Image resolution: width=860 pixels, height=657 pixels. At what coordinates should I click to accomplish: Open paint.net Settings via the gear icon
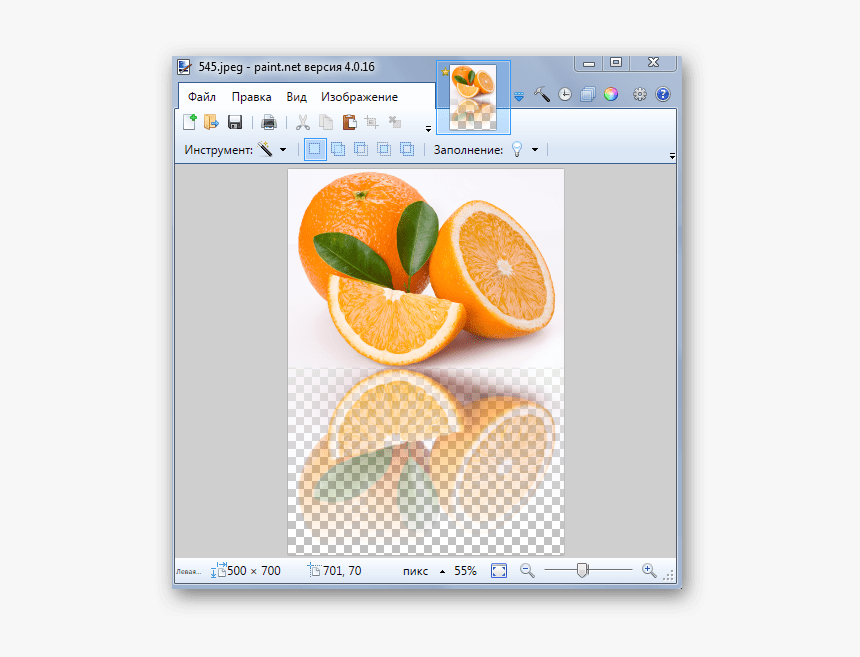(x=638, y=94)
